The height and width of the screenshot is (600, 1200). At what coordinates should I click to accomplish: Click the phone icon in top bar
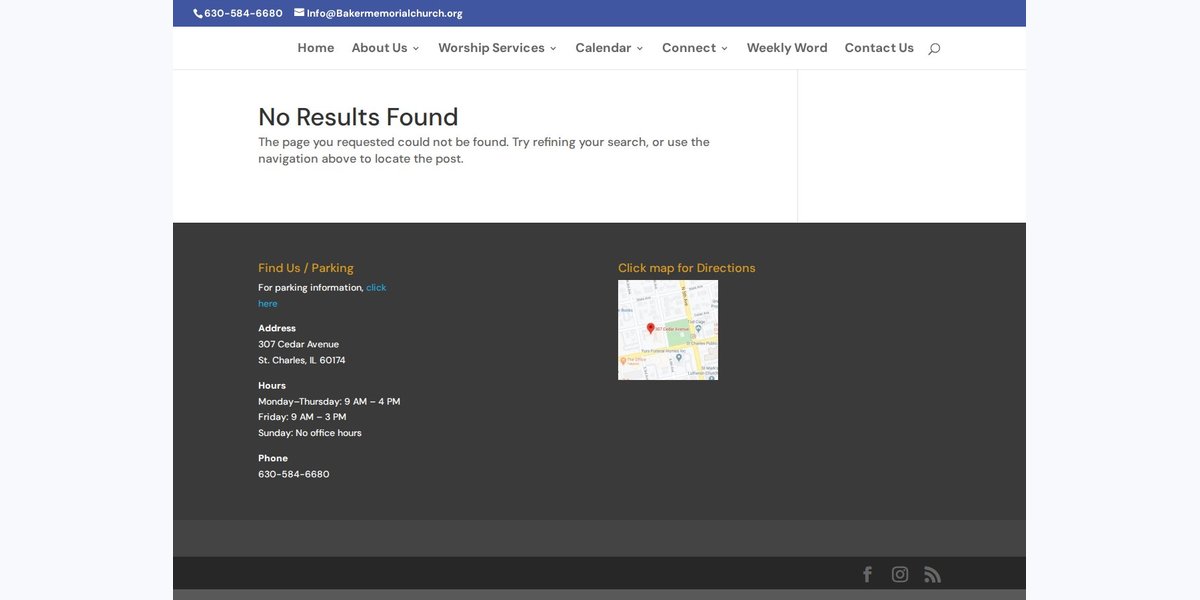197,13
